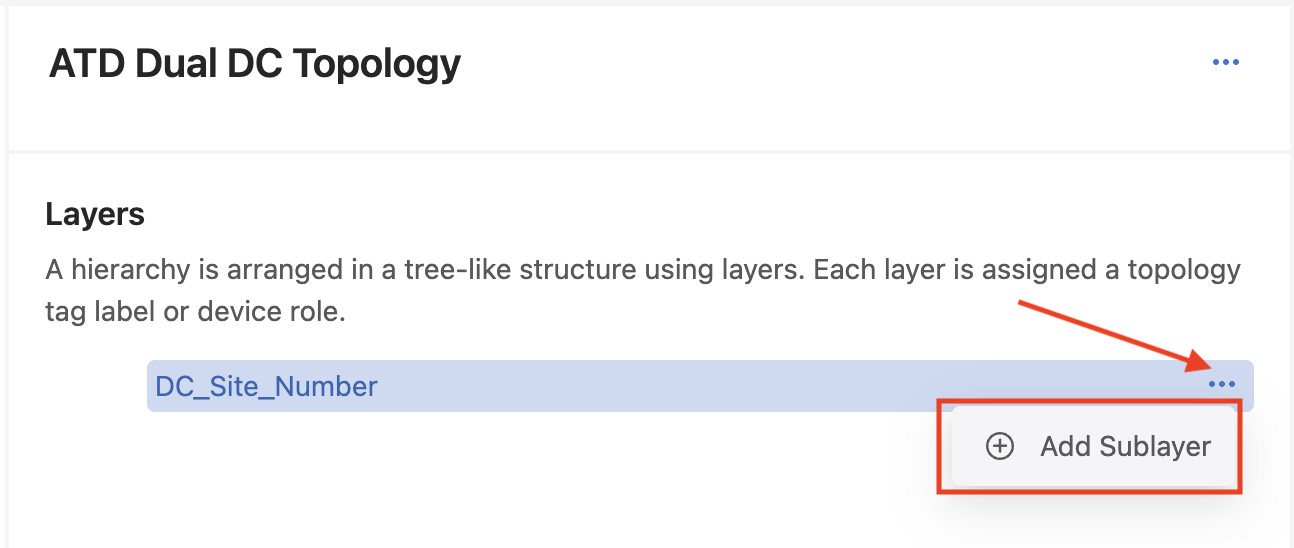Click the 'tag label or device role' text
Viewport: 1294px width, 548px height.
[x=195, y=312]
